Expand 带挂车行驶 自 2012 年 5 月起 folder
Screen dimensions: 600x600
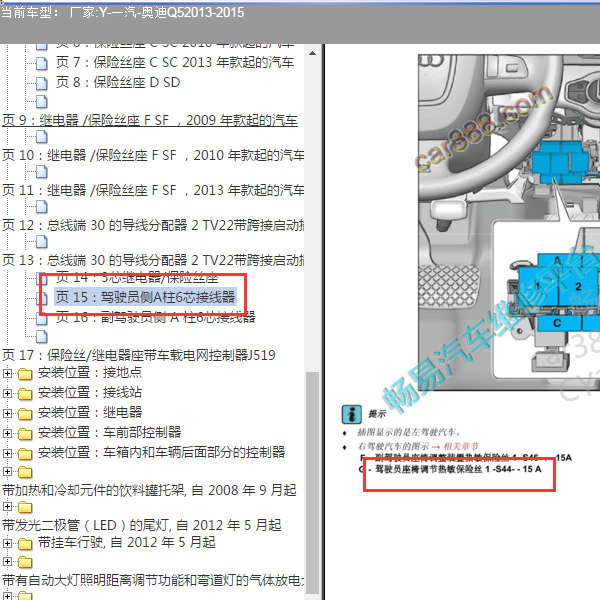click(7, 543)
